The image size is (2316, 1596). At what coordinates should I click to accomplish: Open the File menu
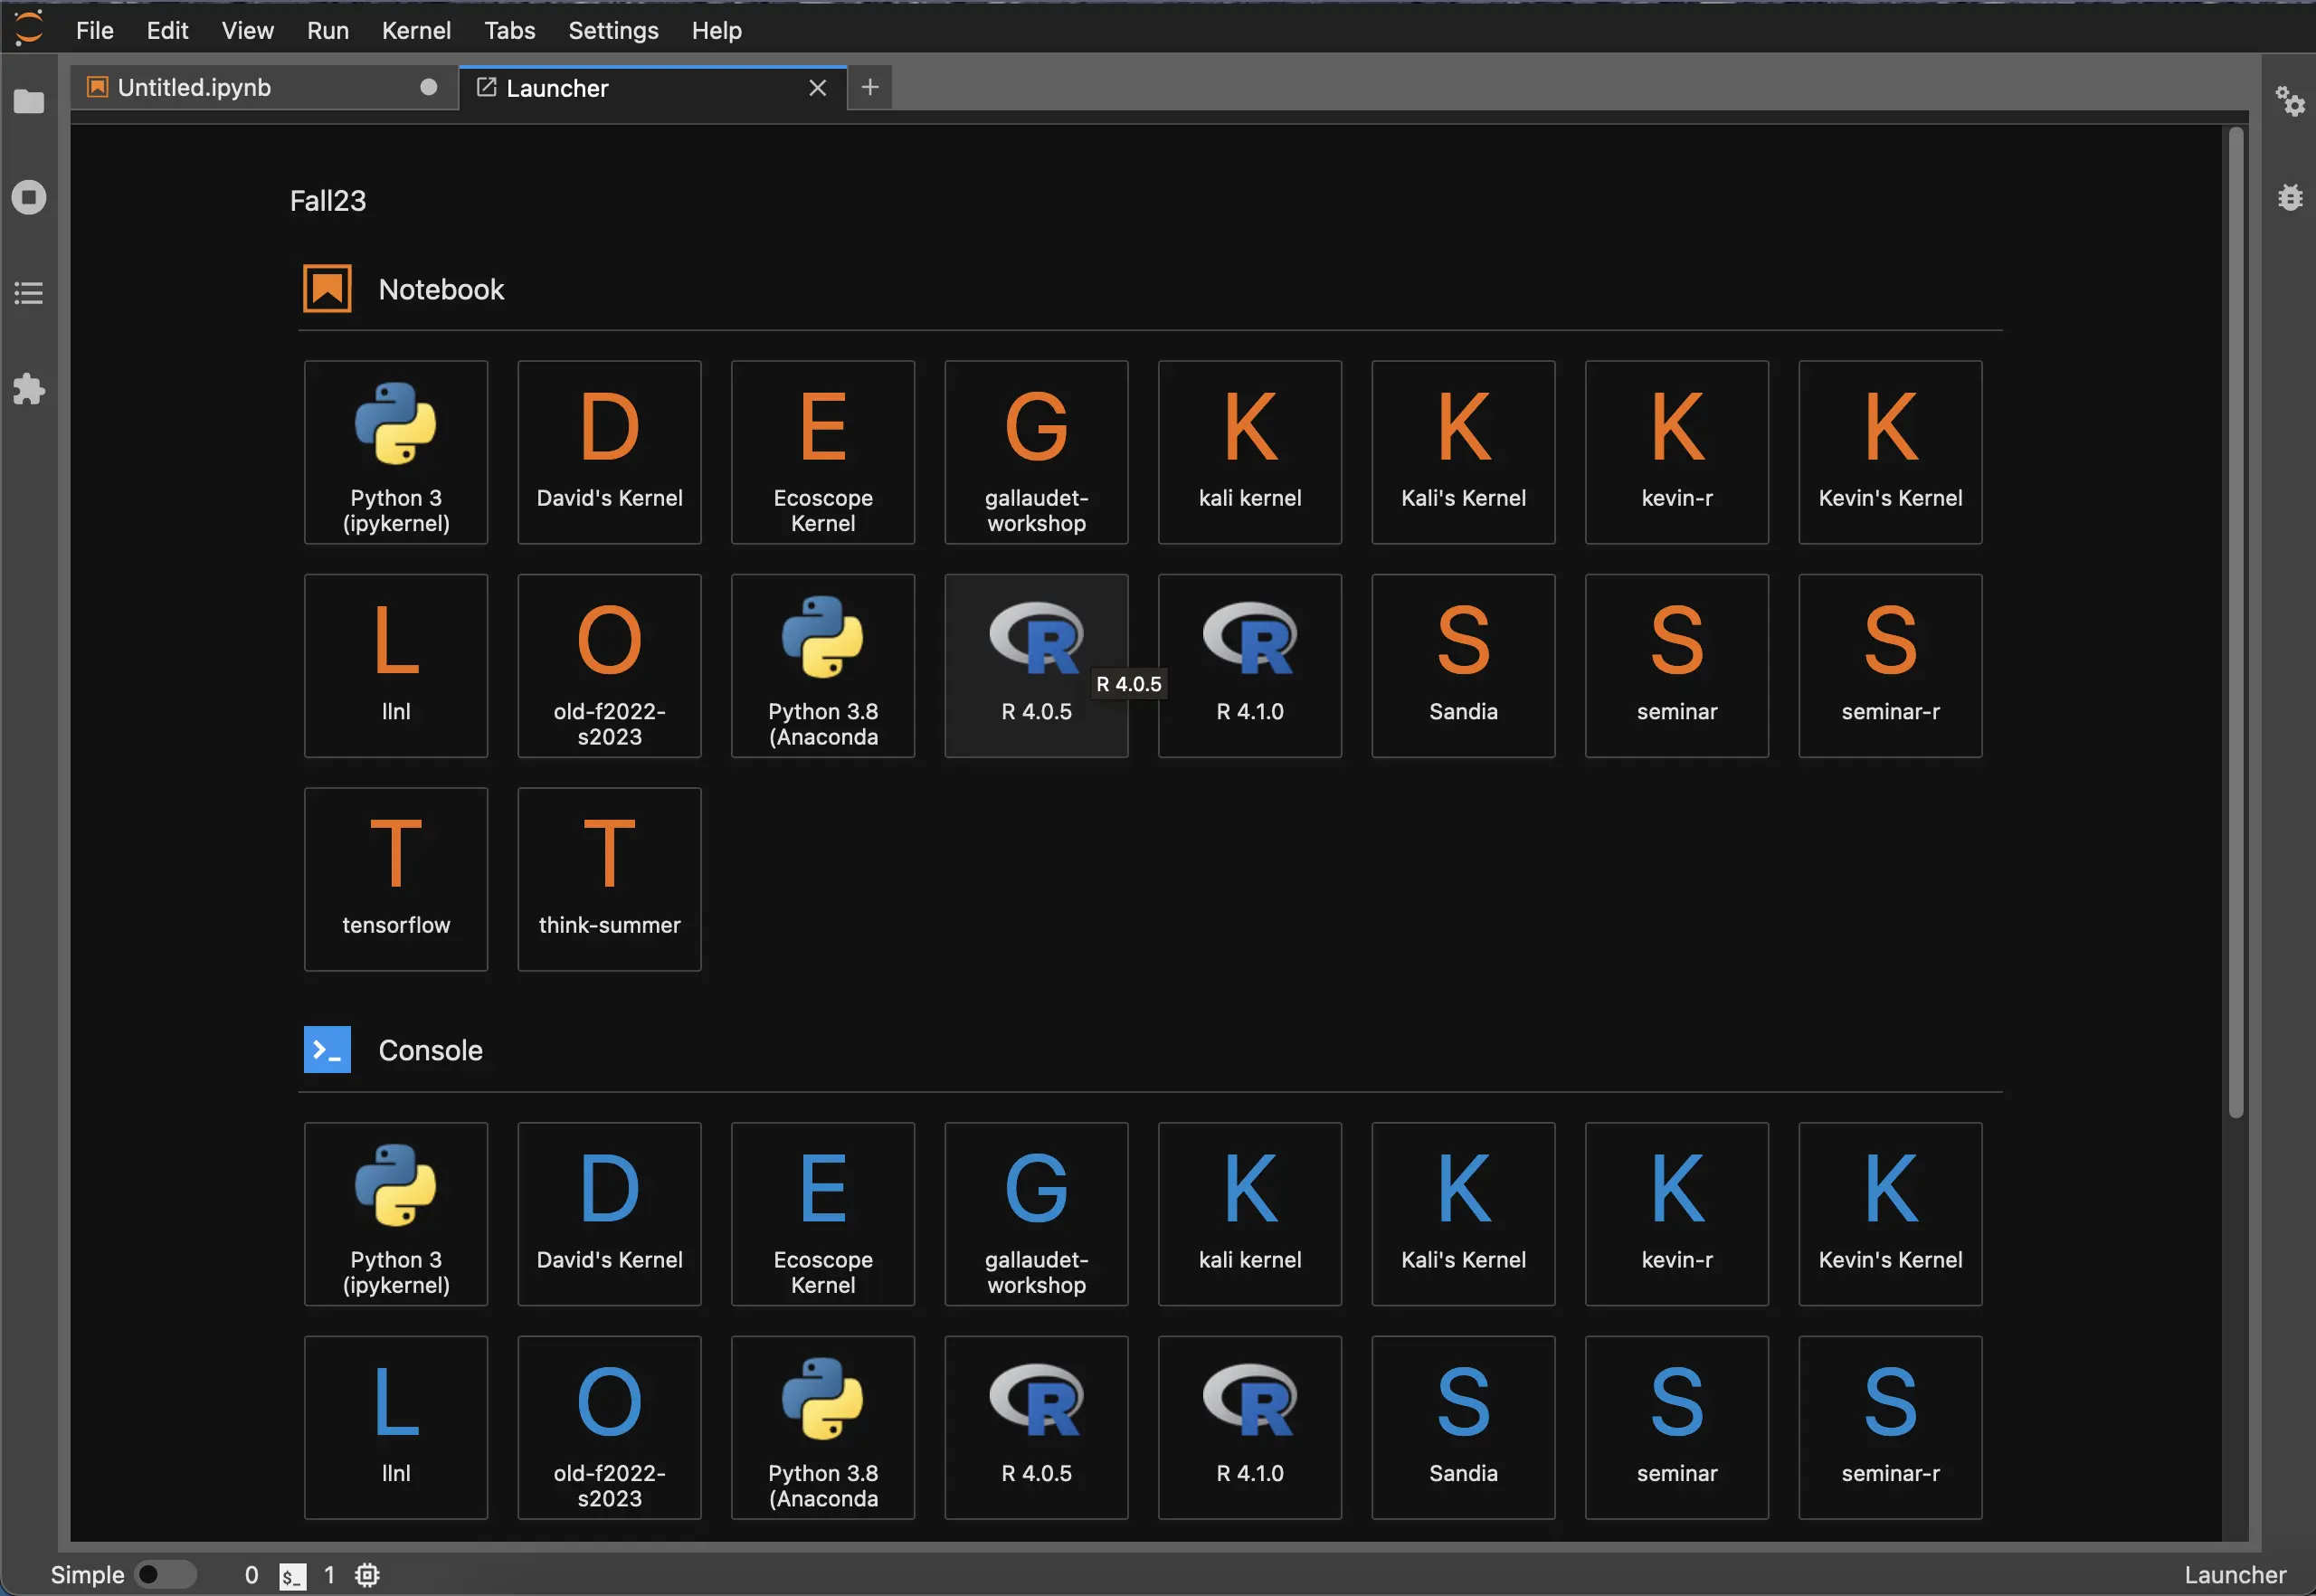[x=95, y=30]
